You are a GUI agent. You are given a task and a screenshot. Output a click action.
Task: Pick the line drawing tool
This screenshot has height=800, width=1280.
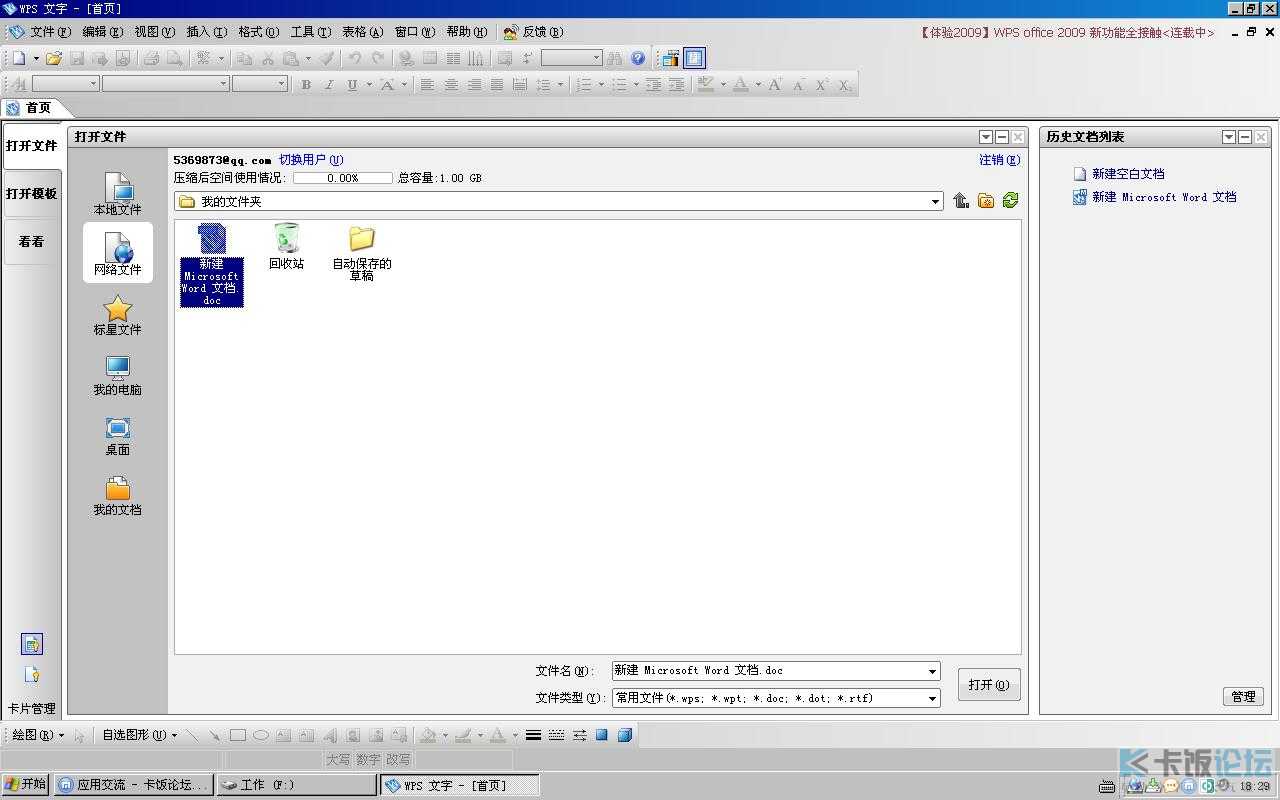192,735
